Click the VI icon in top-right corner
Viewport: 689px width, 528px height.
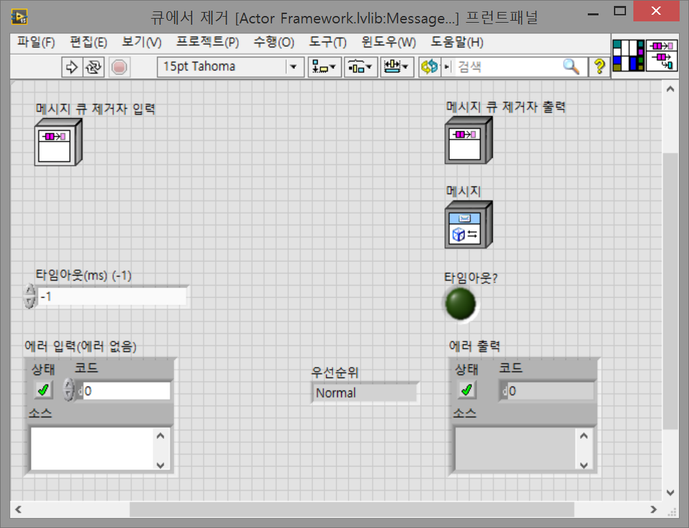(662, 55)
